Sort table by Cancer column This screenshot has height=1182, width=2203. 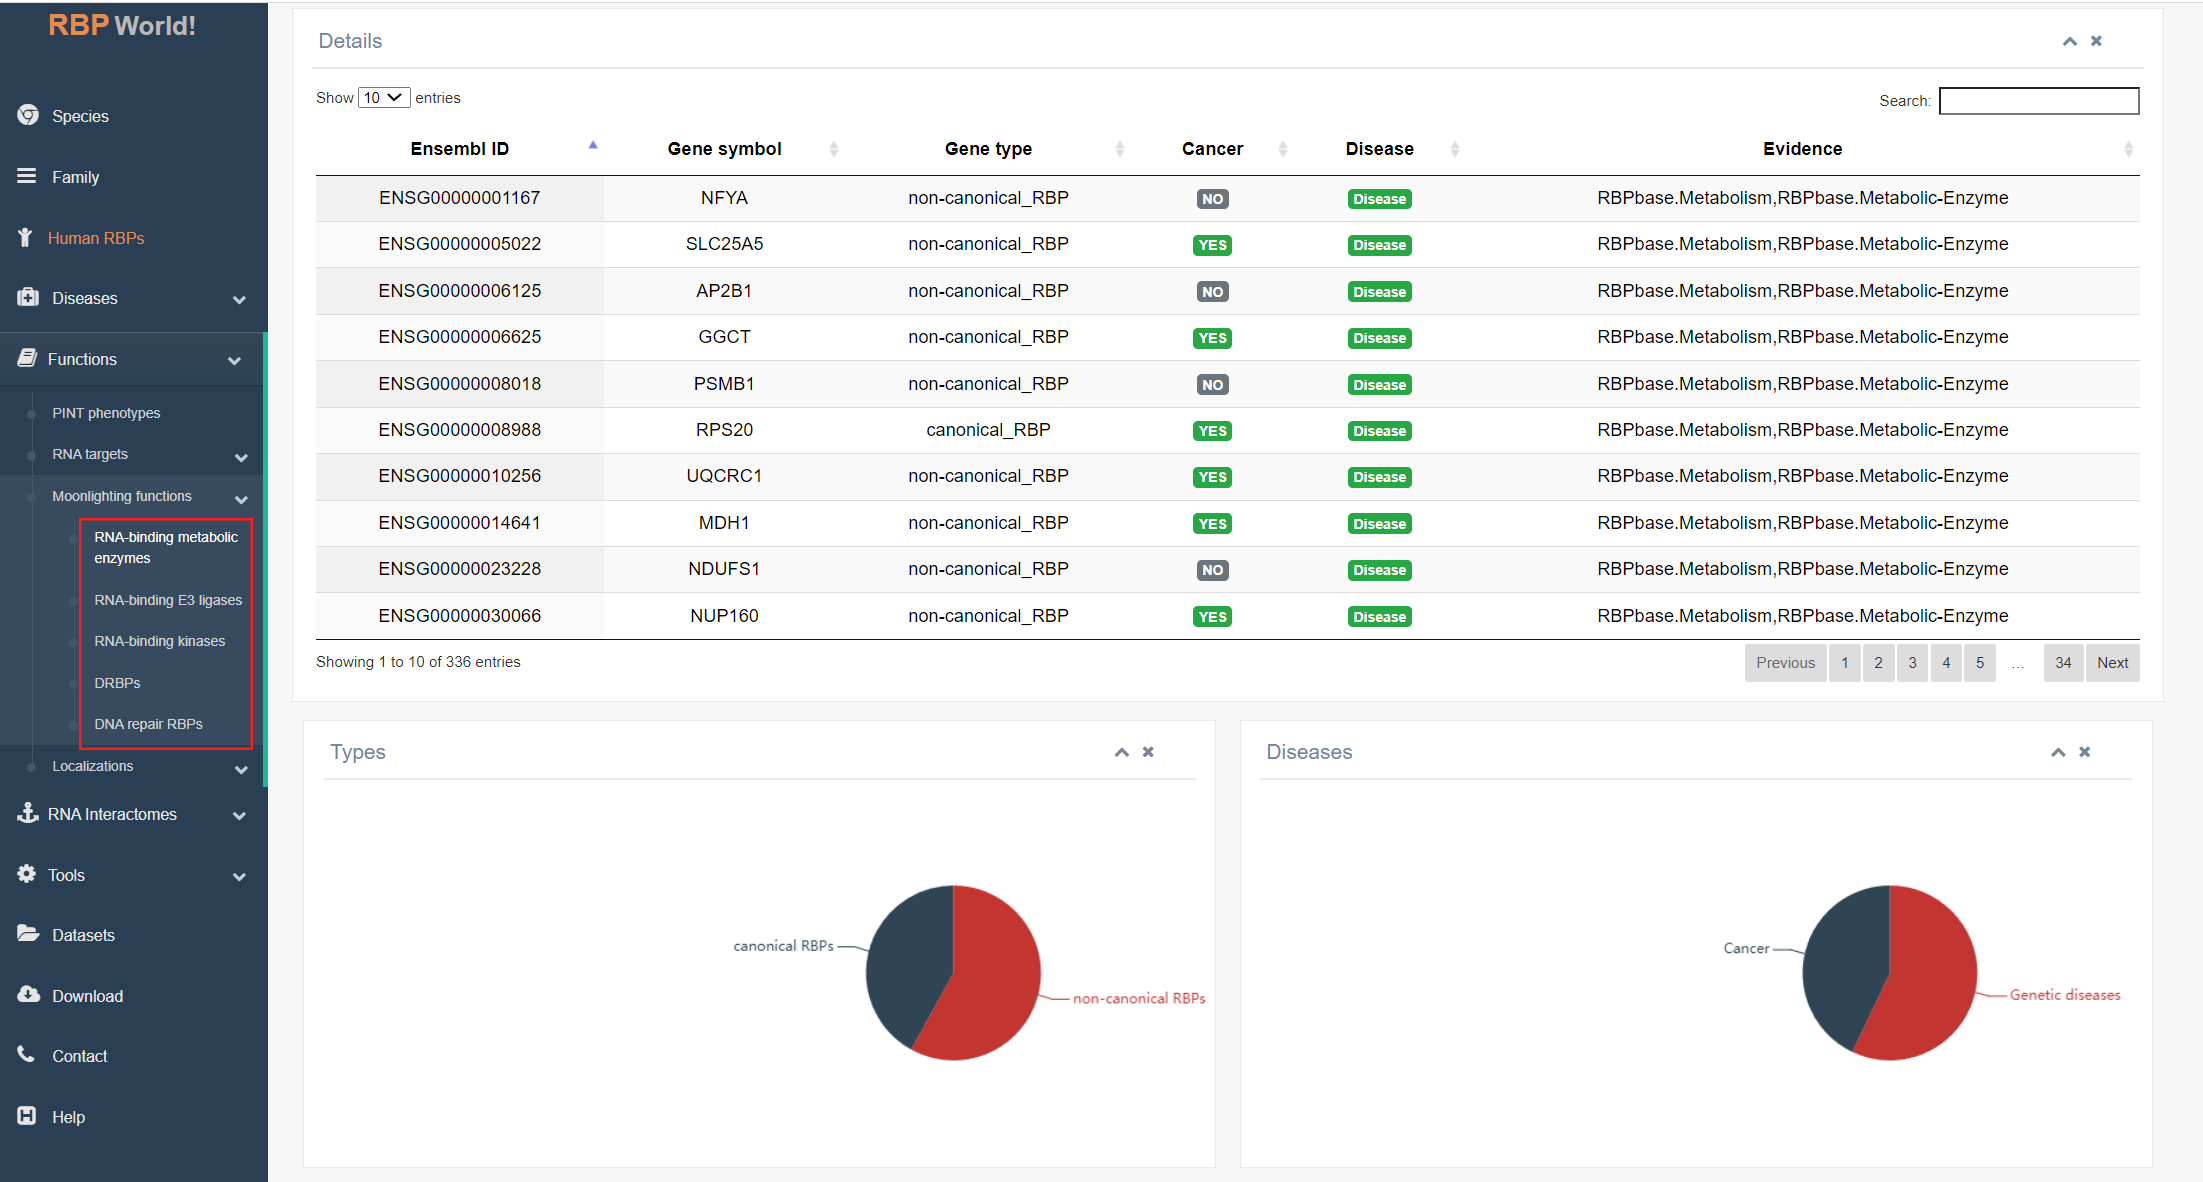[x=1212, y=149]
